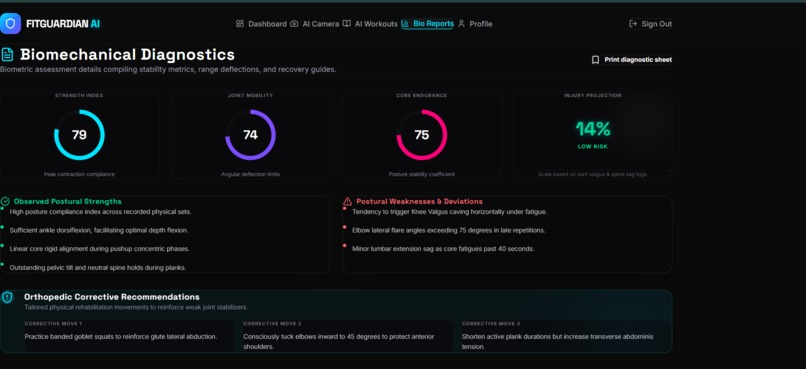Click the document icon beside Biomechanical Diagnostics

tap(7, 54)
